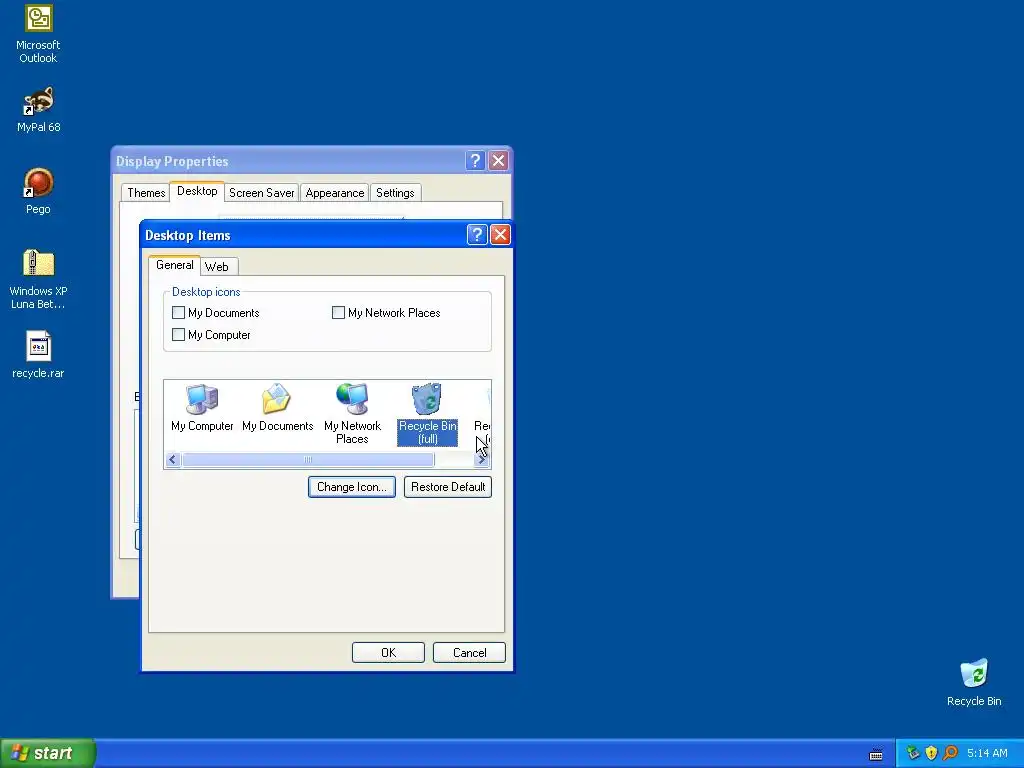Click the on-screen keyboard taskbar icon
This screenshot has width=1024, height=768.
click(x=876, y=754)
